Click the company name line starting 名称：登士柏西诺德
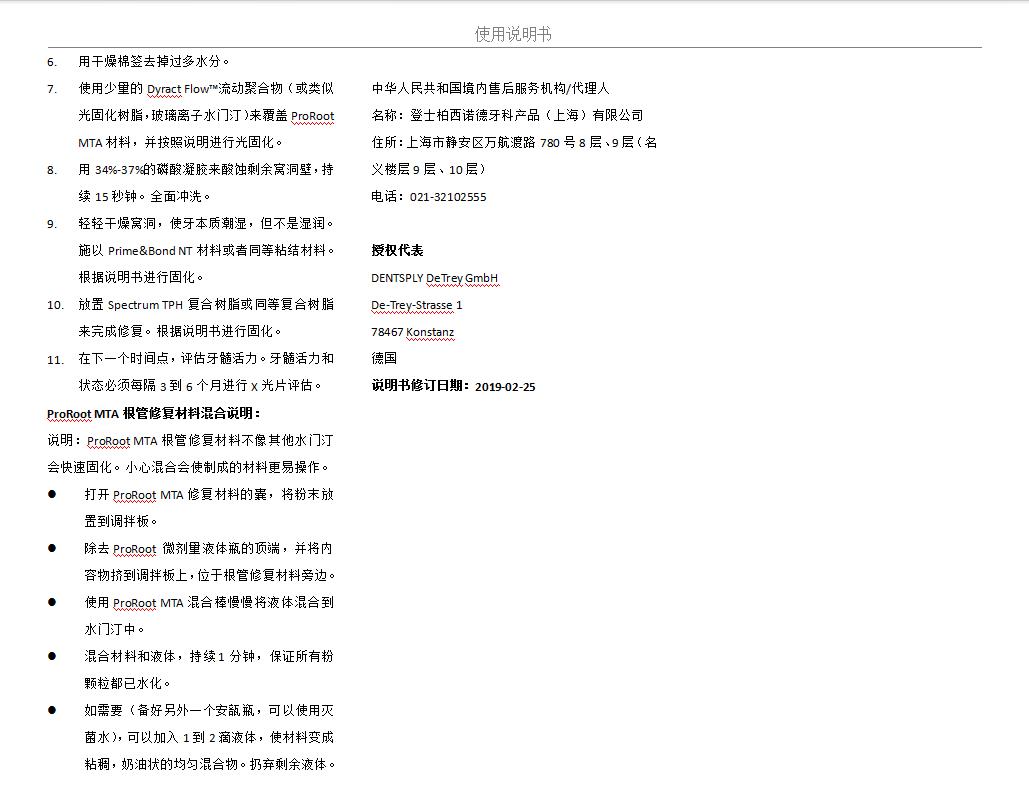The image size is (1029, 785). [507, 116]
